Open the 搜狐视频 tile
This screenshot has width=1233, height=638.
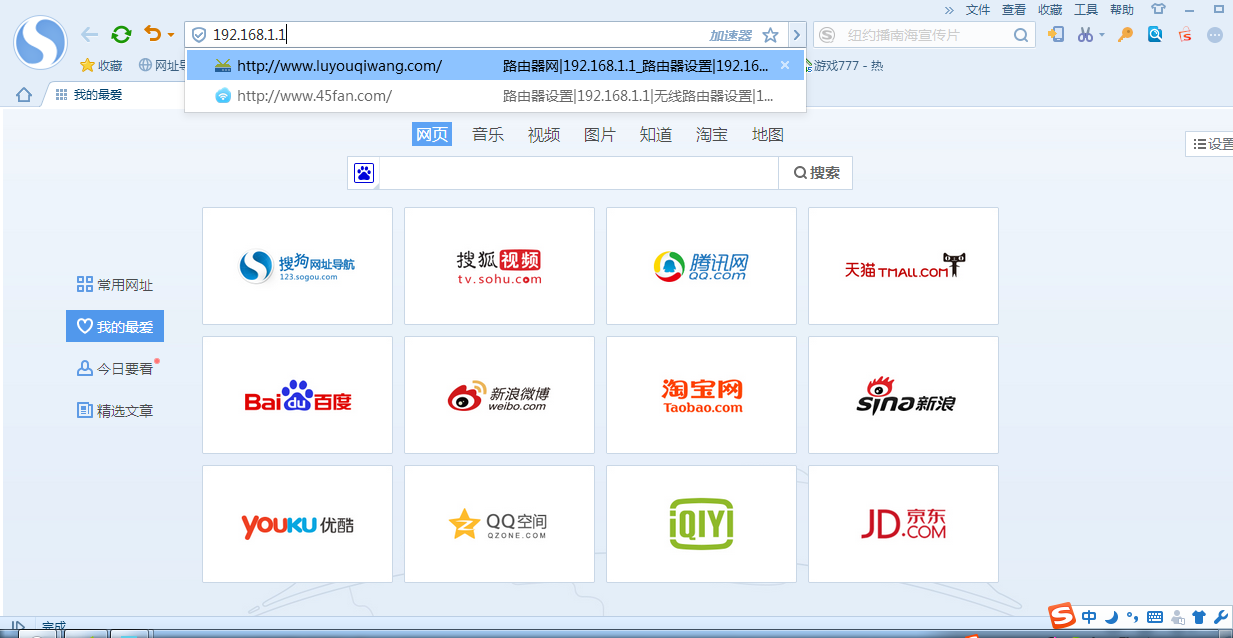(x=499, y=266)
